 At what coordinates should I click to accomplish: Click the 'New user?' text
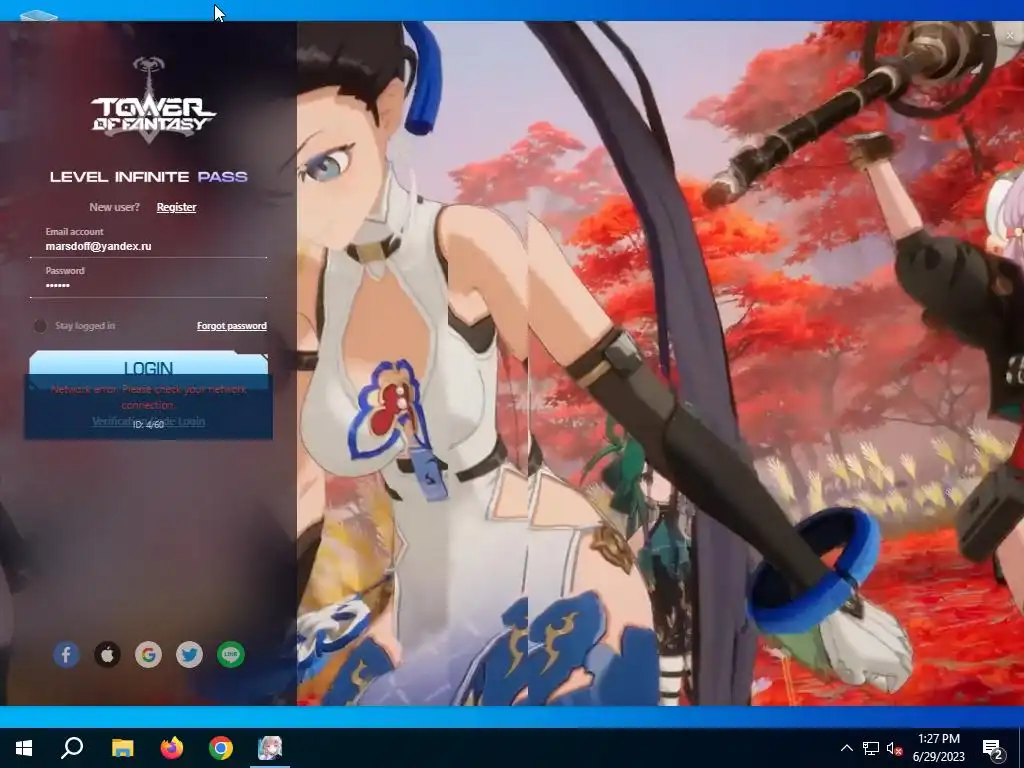[114, 207]
